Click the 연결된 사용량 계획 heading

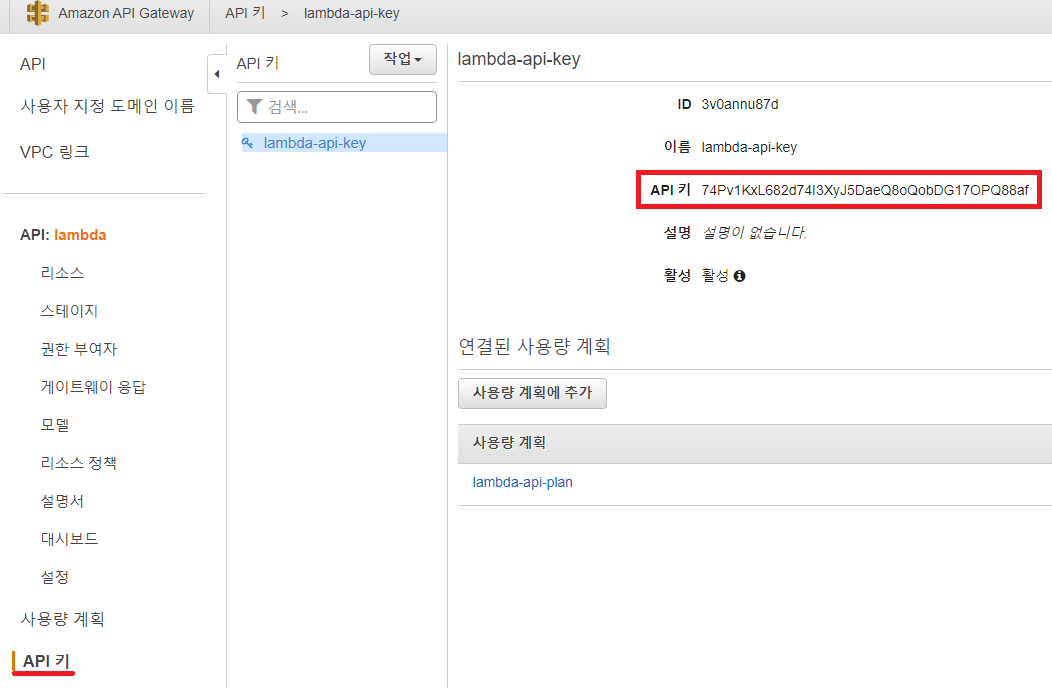pyautogui.click(x=534, y=346)
